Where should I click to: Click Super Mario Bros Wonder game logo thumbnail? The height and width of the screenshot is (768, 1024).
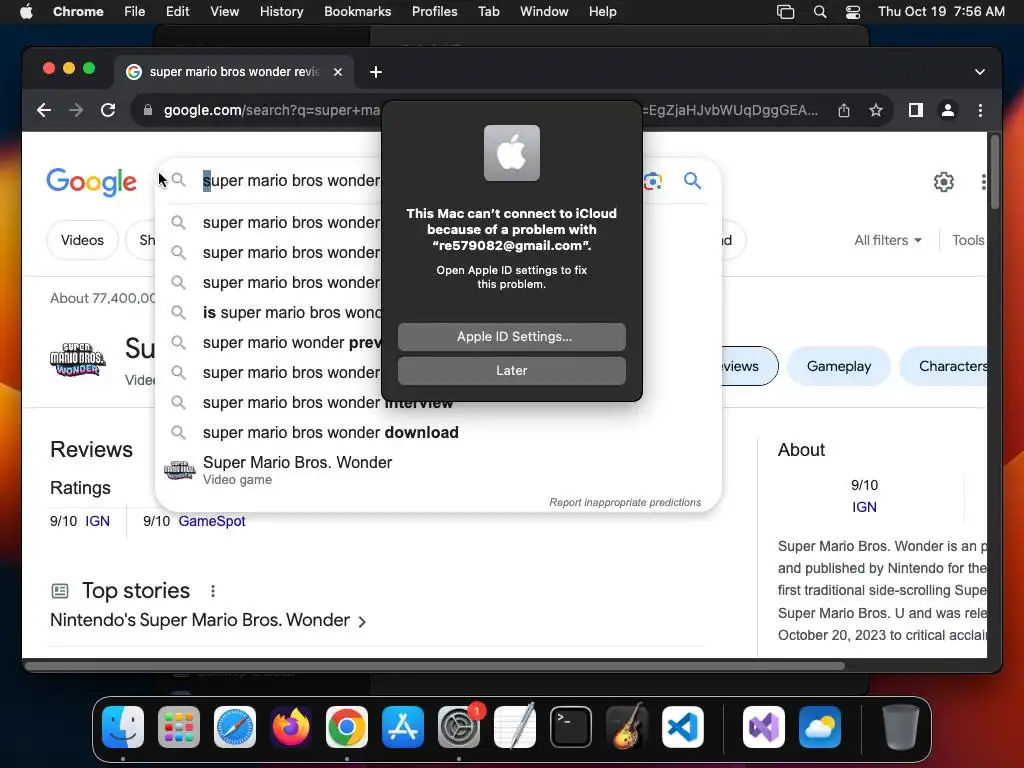(x=78, y=359)
